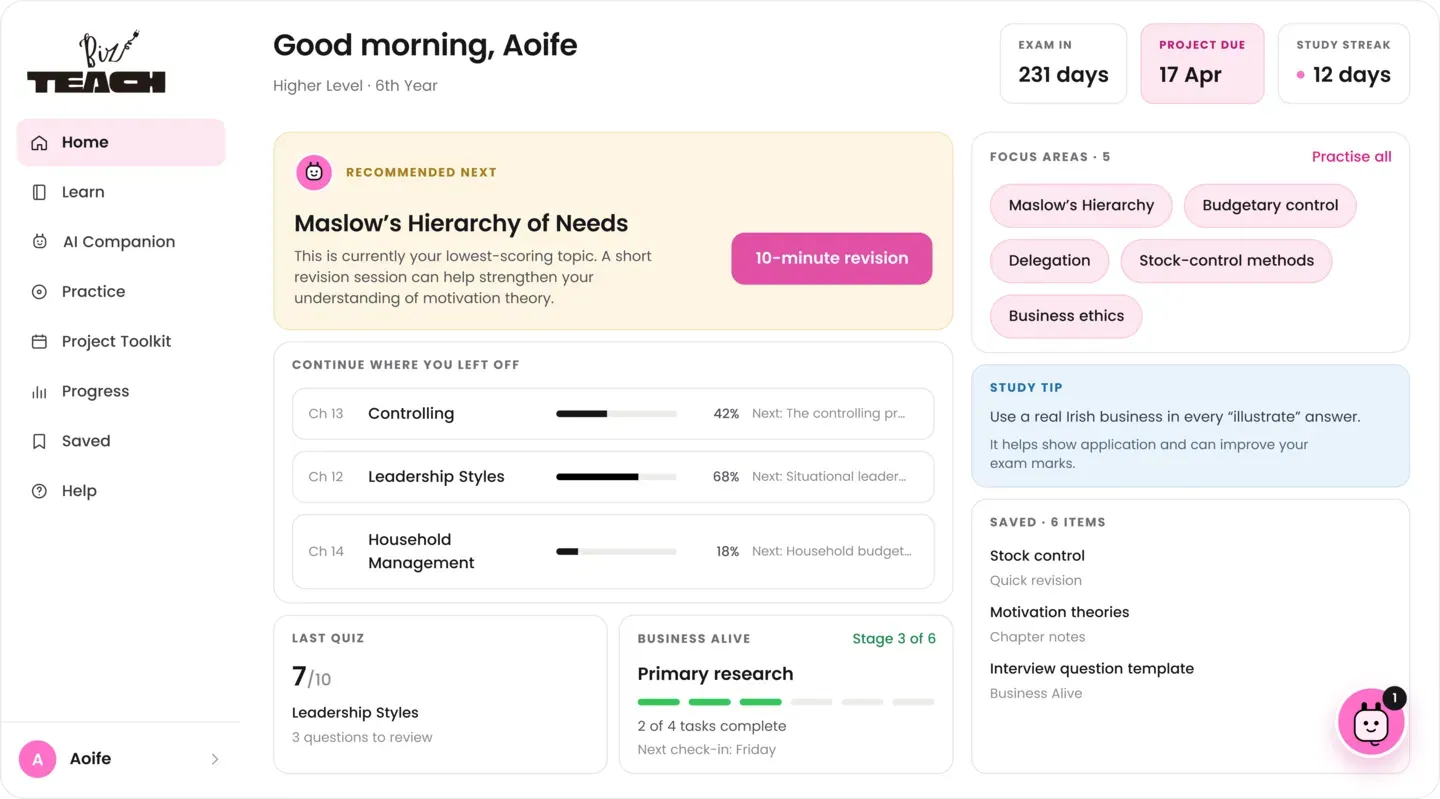Click the BizTeach logo
1440x799 pixels.
pos(96,63)
